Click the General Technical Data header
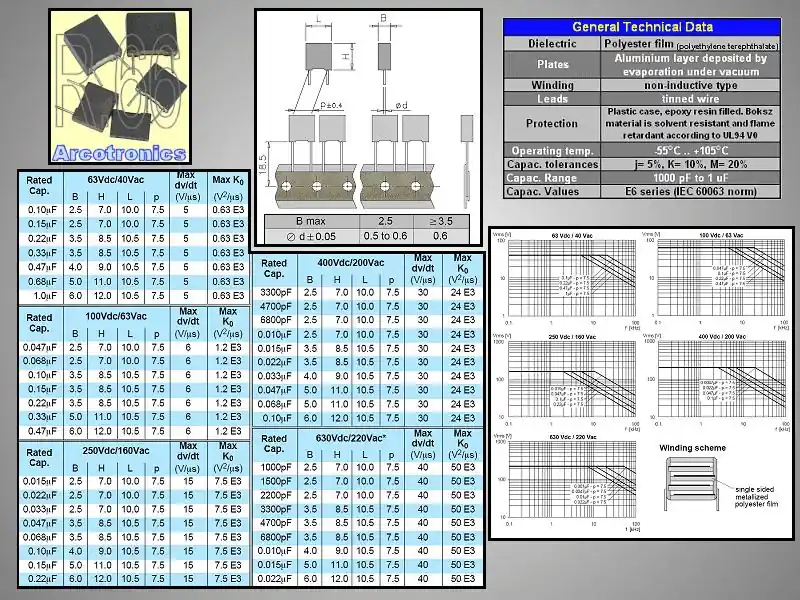The image size is (800, 600). point(642,27)
